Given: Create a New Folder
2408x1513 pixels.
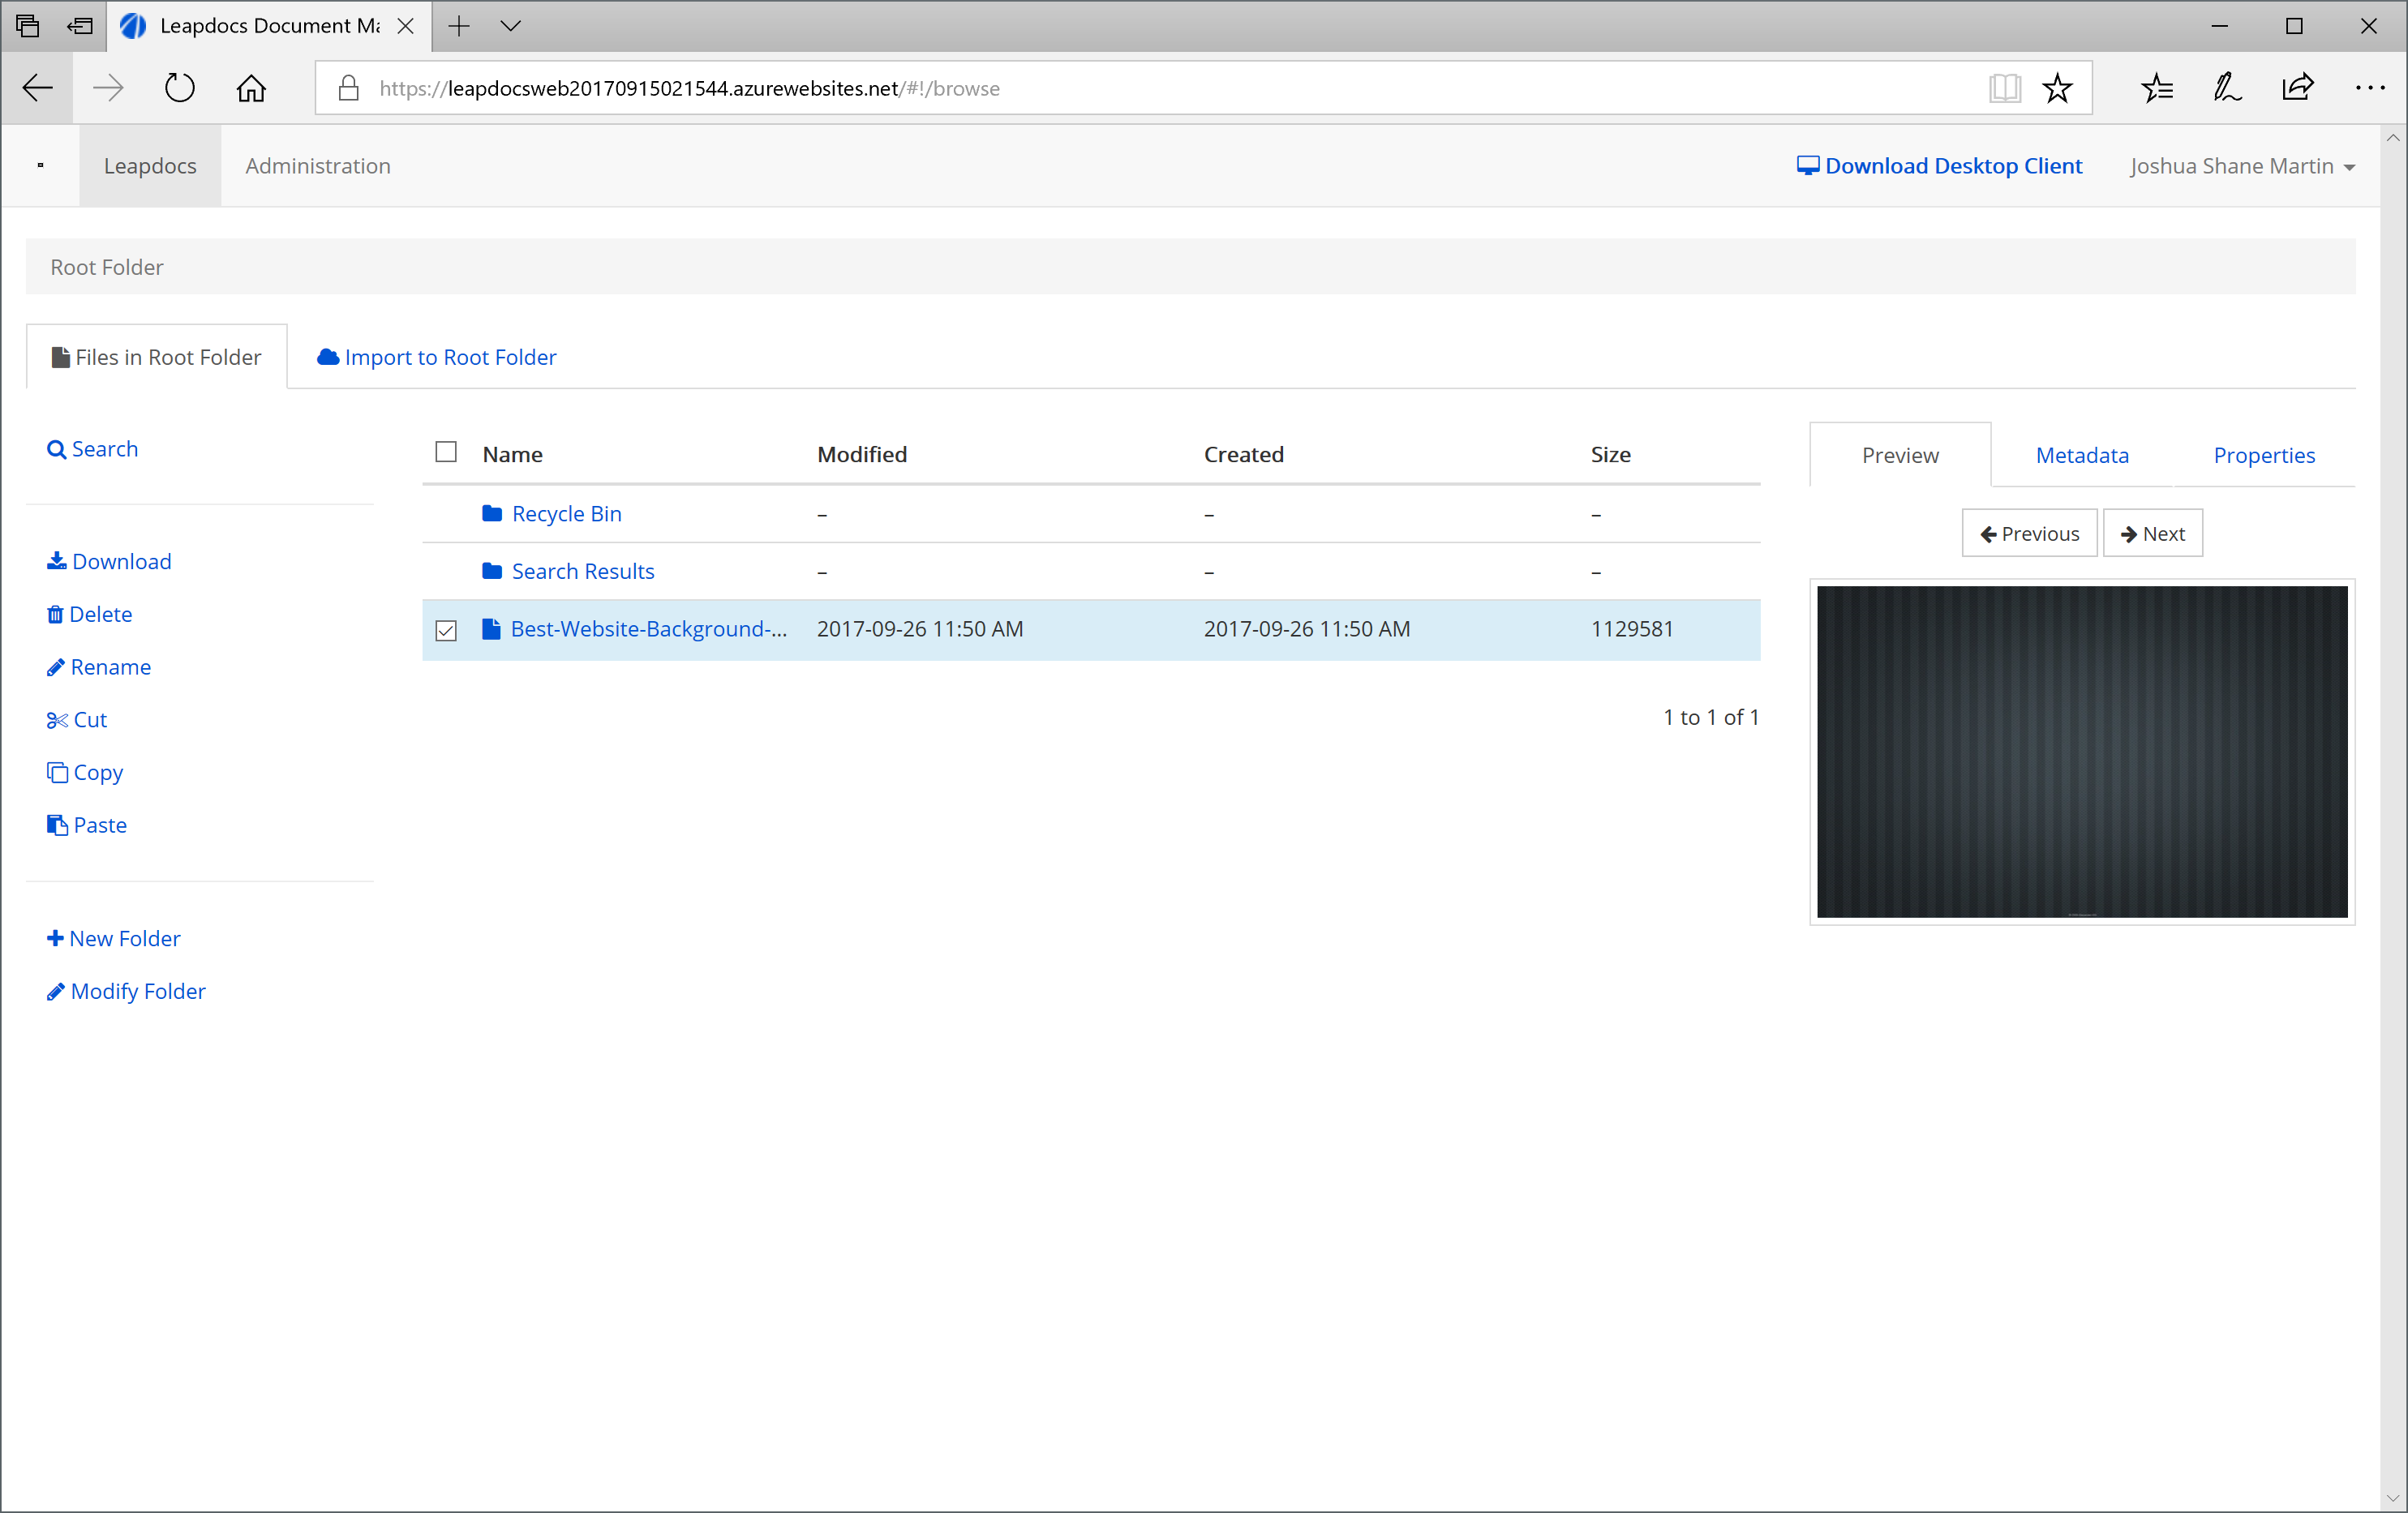Looking at the screenshot, I should coord(114,938).
